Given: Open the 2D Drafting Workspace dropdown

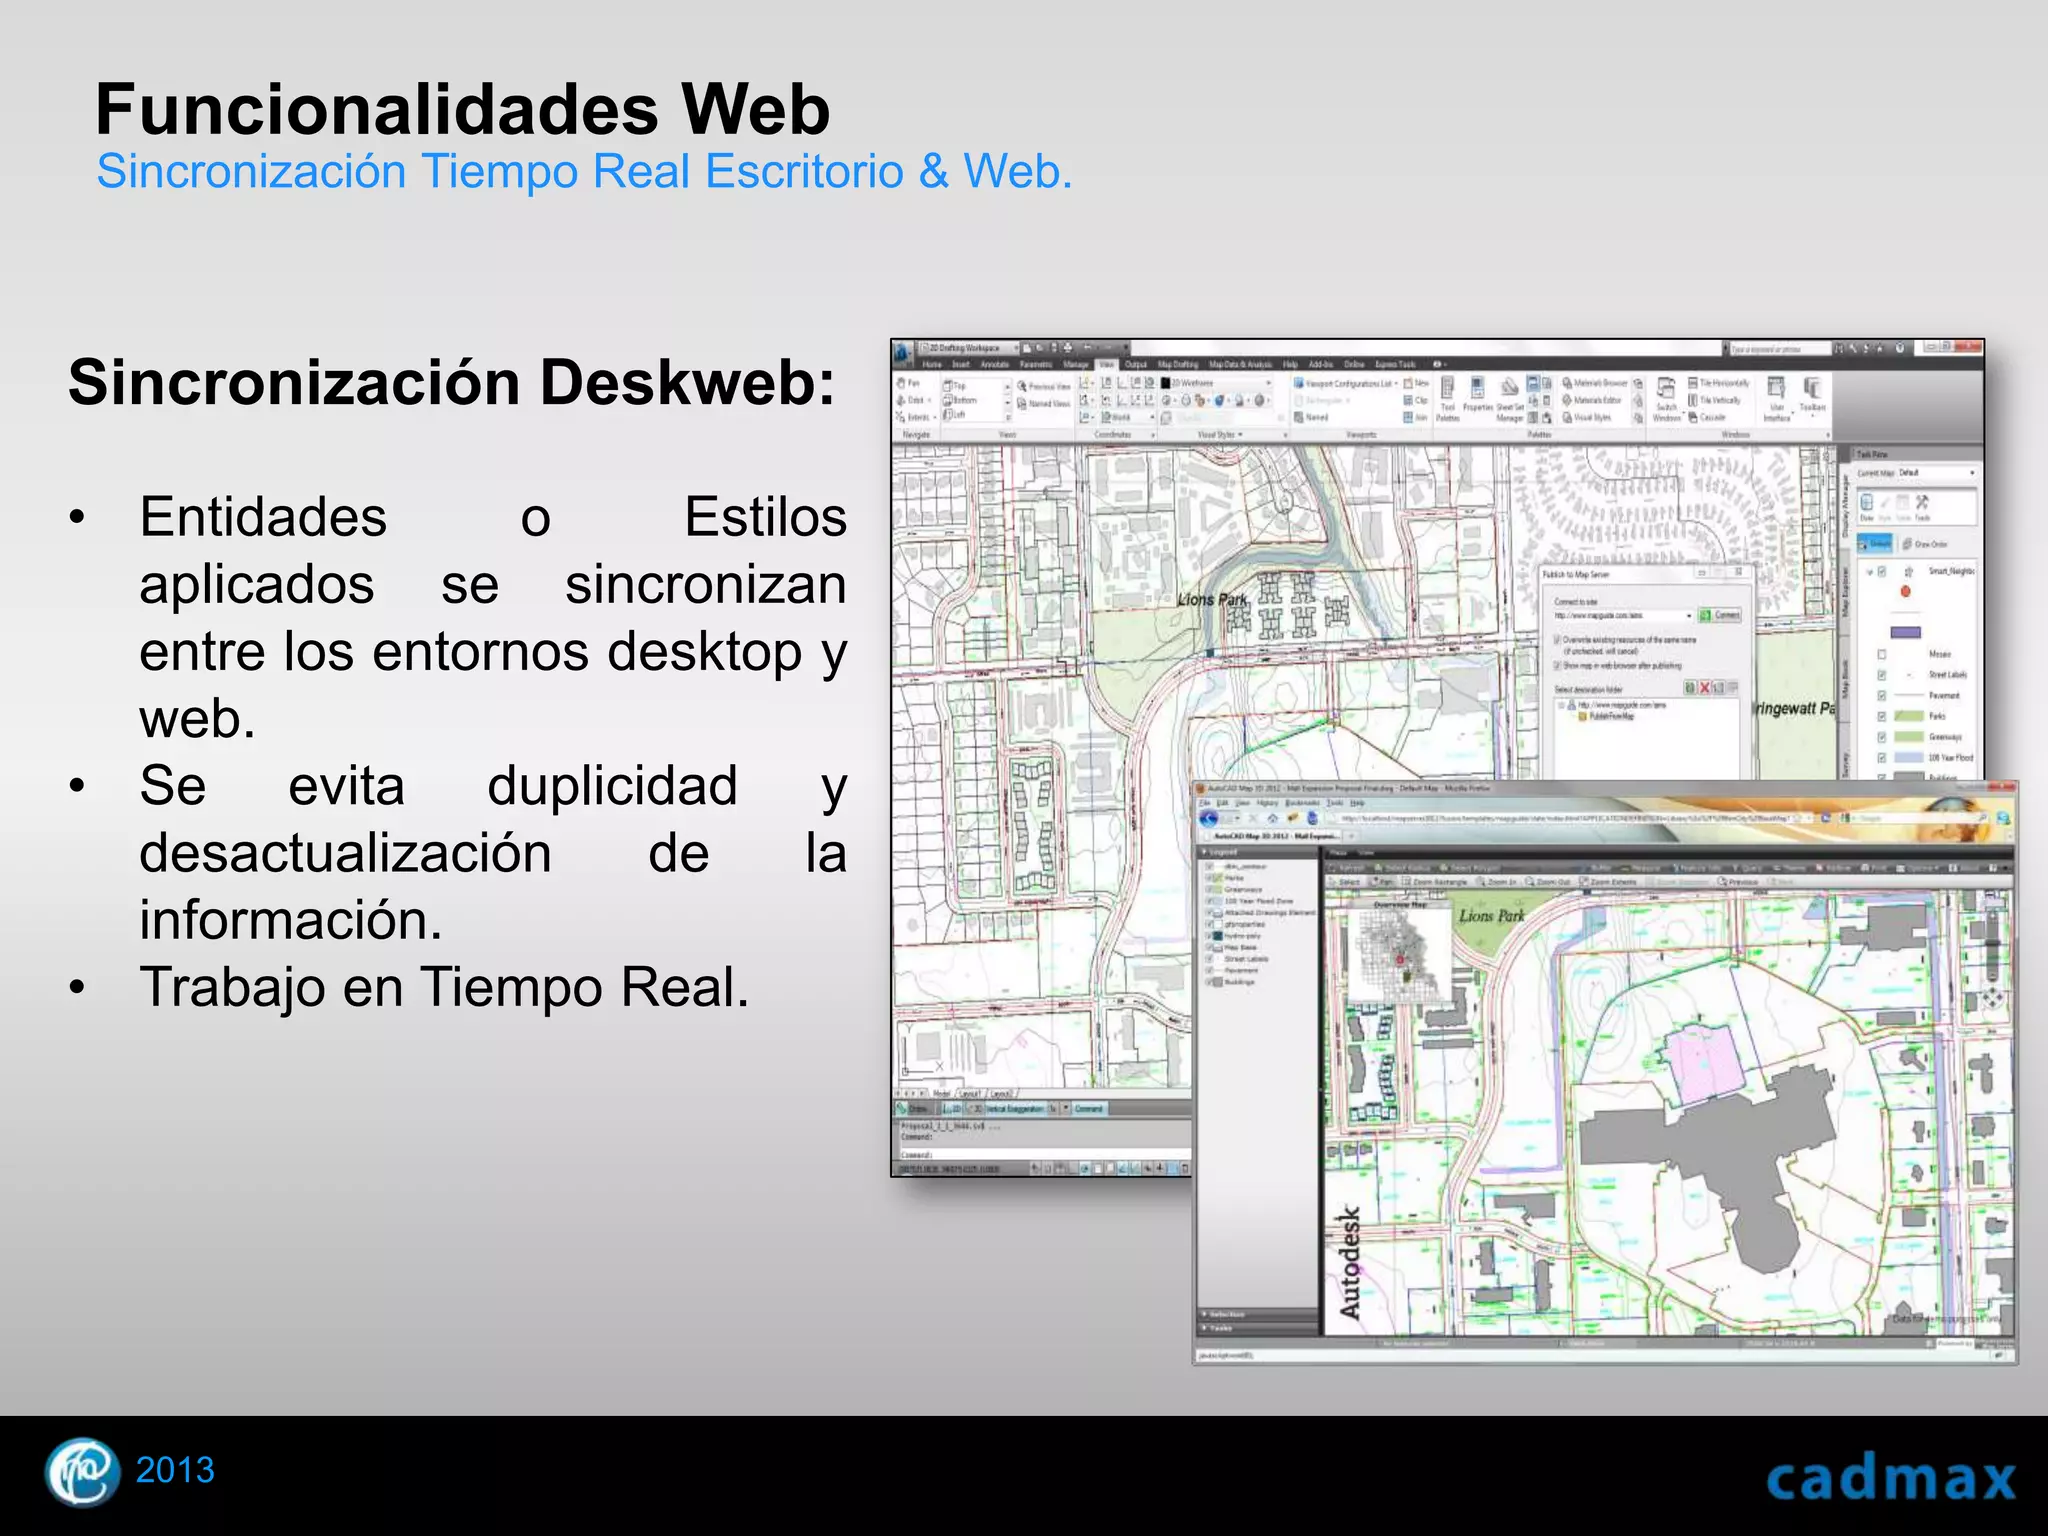Looking at the screenshot, I should click(969, 347).
